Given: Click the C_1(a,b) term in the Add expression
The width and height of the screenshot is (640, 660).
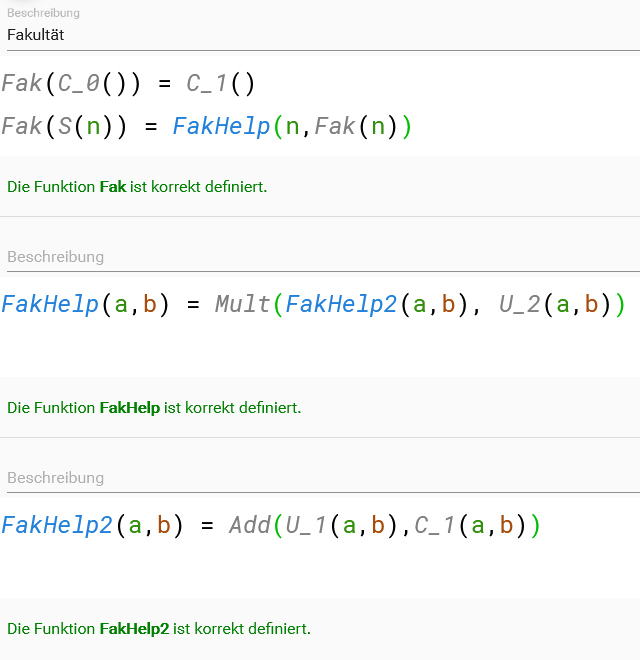Looking at the screenshot, I should tap(470, 525).
